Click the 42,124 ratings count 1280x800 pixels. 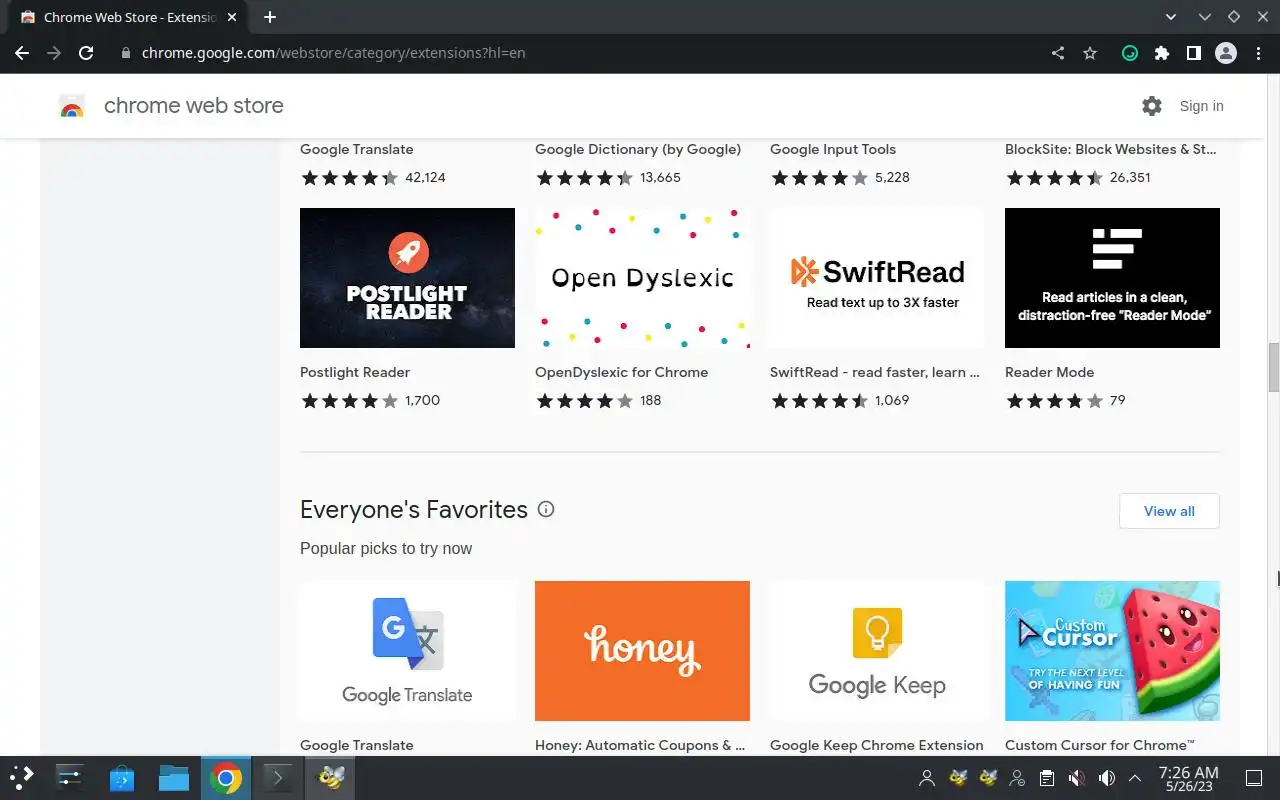tap(425, 177)
